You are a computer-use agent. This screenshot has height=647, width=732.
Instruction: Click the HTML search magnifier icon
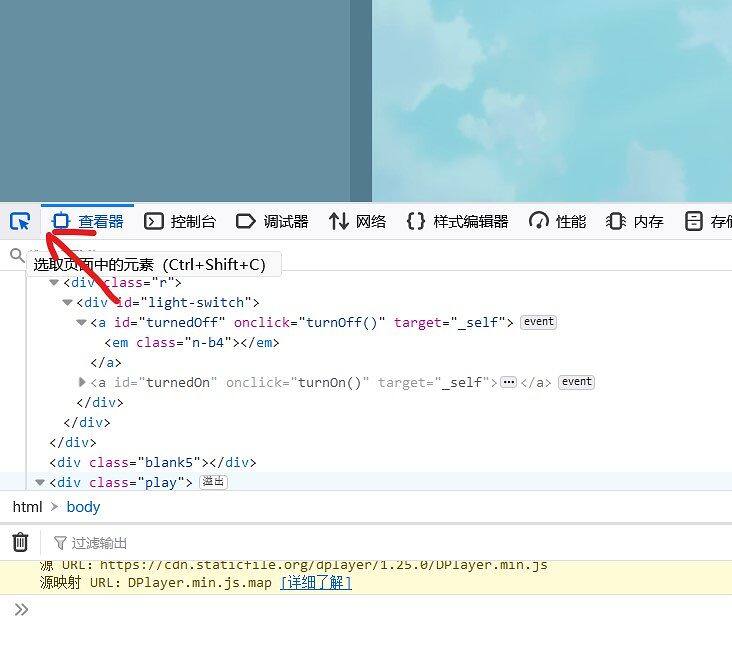[17, 256]
